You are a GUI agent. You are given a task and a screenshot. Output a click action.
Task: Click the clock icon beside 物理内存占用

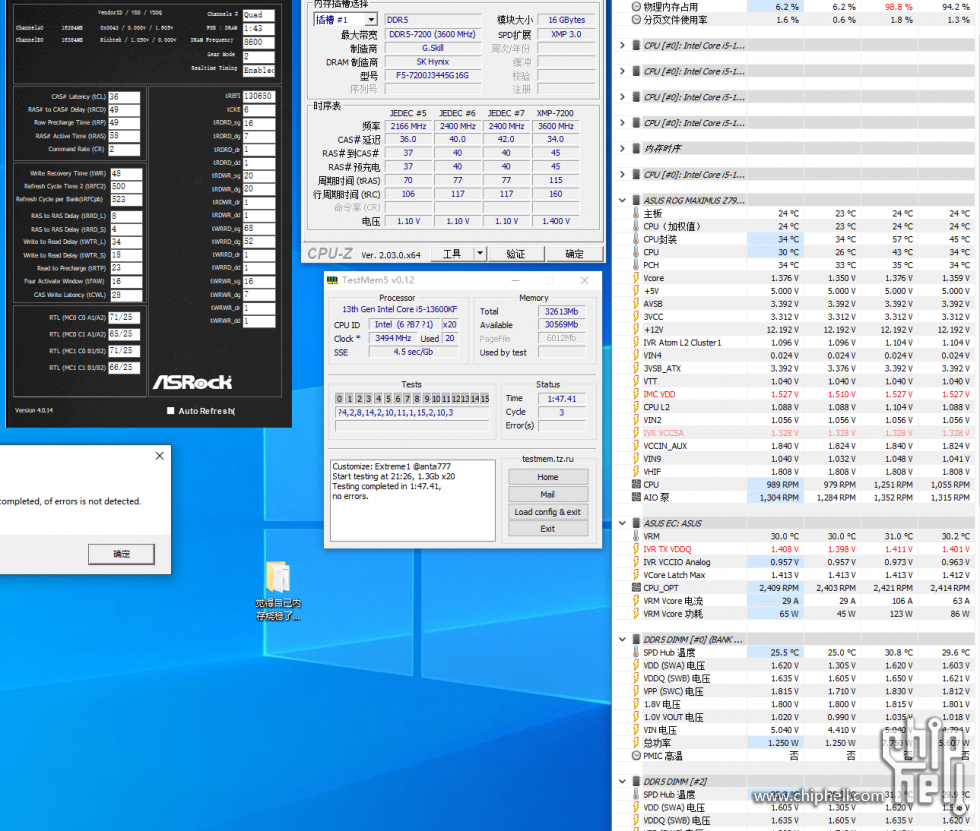pyautogui.click(x=636, y=7)
